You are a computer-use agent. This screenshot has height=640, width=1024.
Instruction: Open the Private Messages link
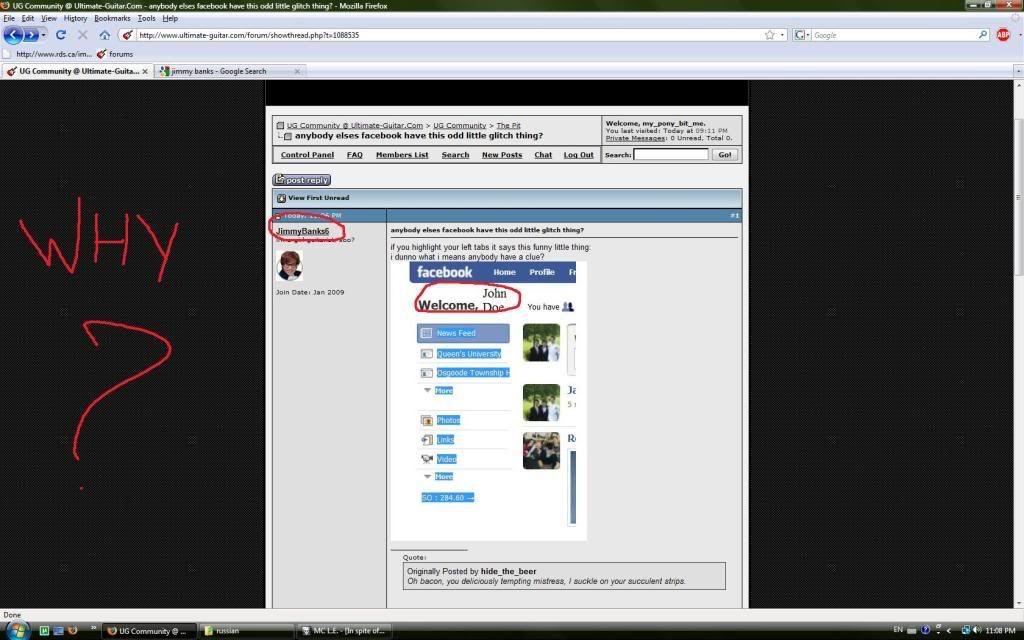635,138
